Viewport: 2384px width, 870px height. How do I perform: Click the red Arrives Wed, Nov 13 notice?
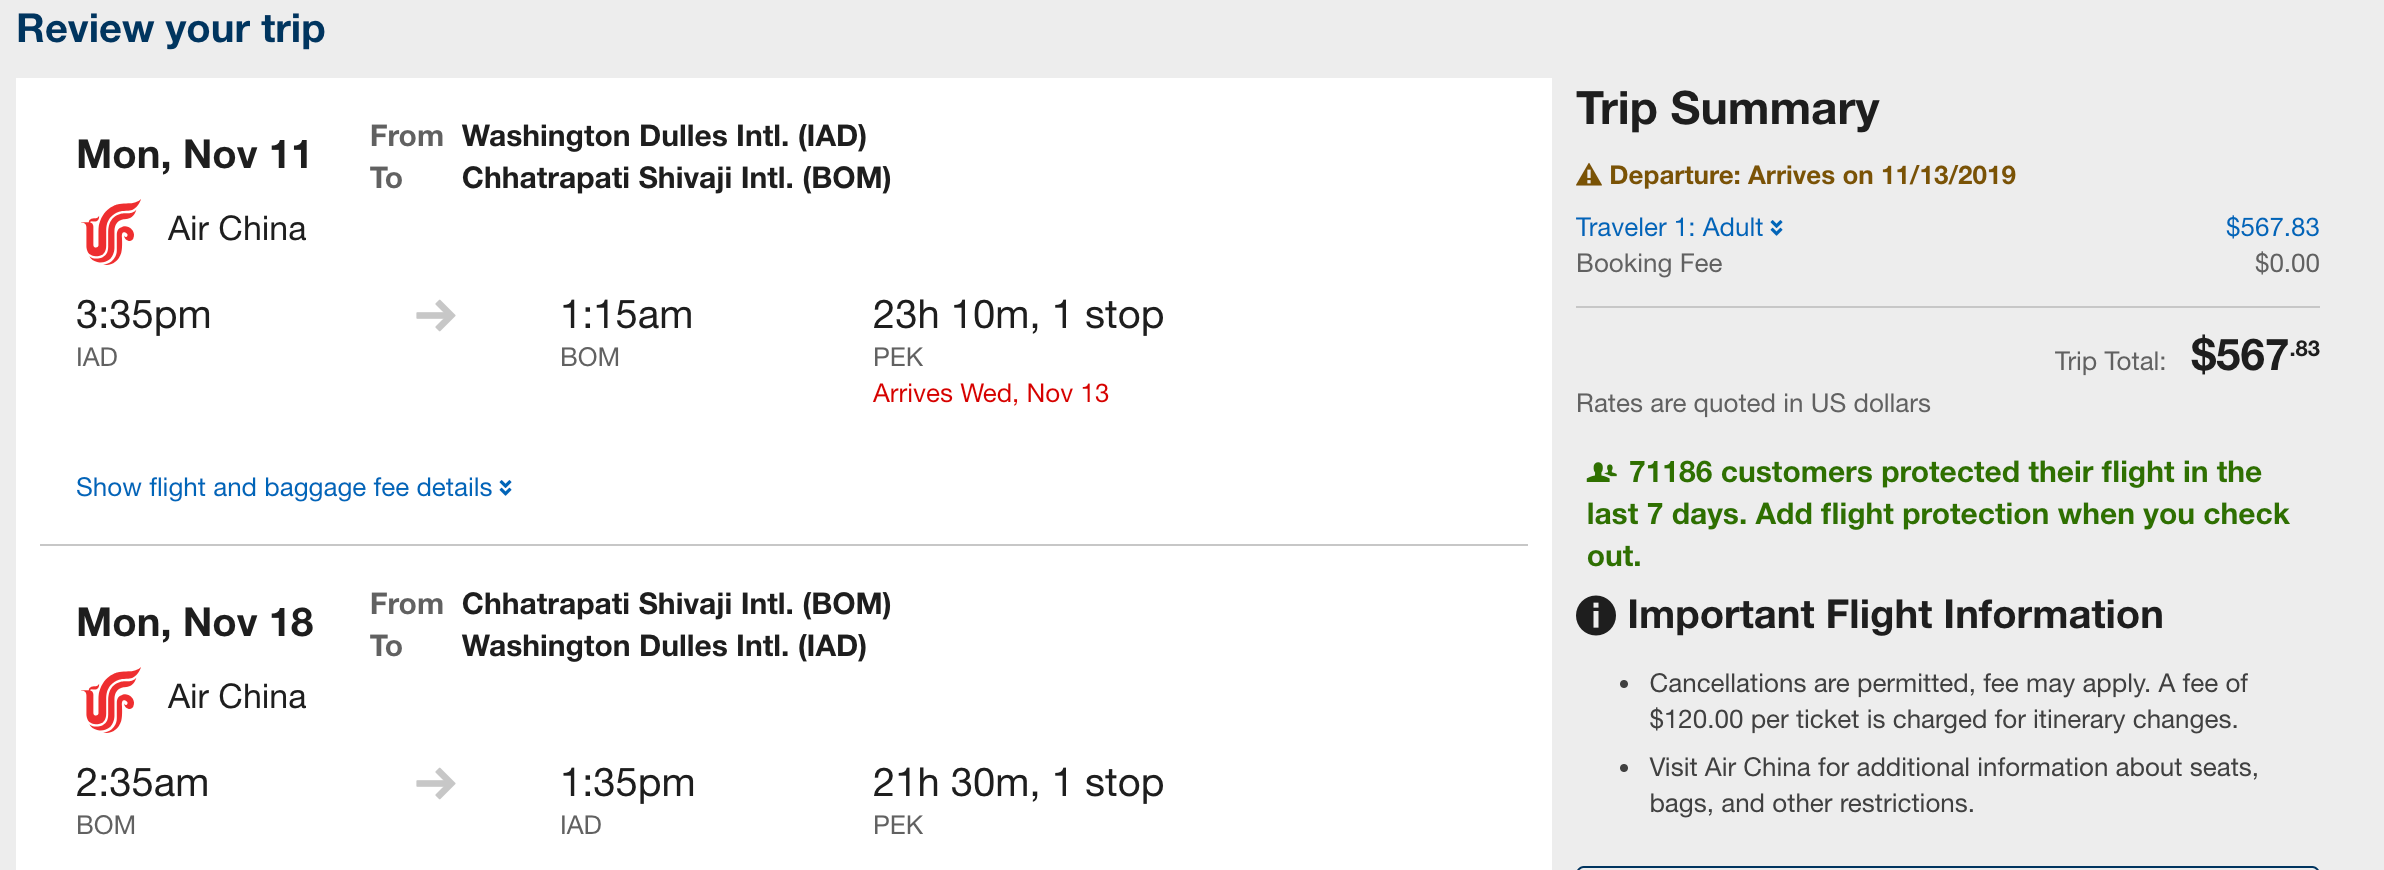[x=990, y=393]
